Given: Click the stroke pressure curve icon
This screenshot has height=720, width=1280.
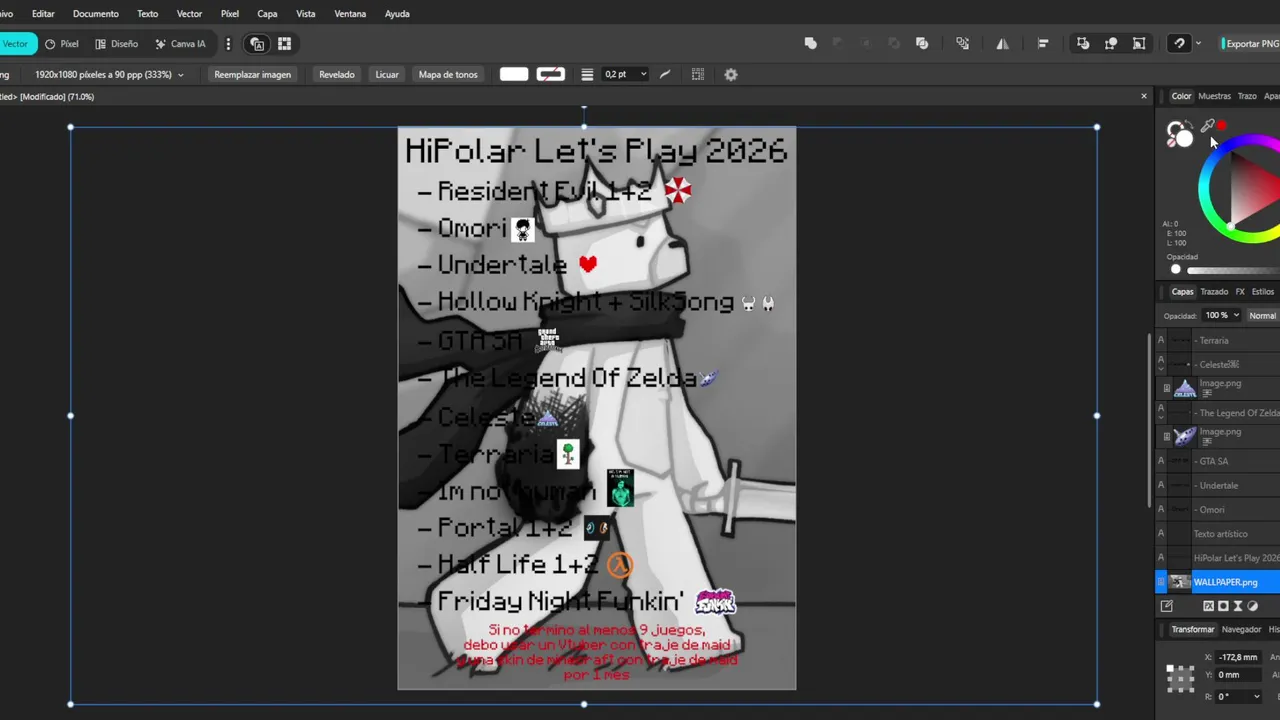Looking at the screenshot, I should [x=665, y=74].
